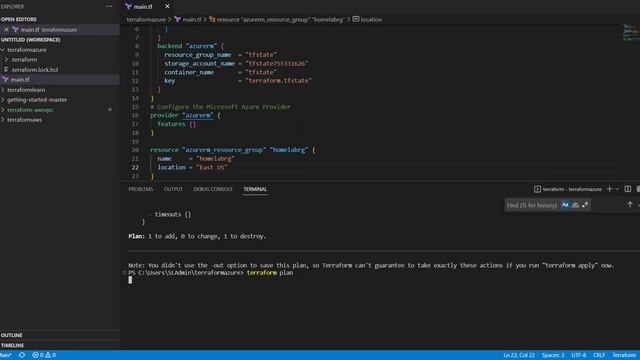Click terraform plan command in terminal
Image resolution: width=640 pixels, height=360 pixels.
coord(270,273)
